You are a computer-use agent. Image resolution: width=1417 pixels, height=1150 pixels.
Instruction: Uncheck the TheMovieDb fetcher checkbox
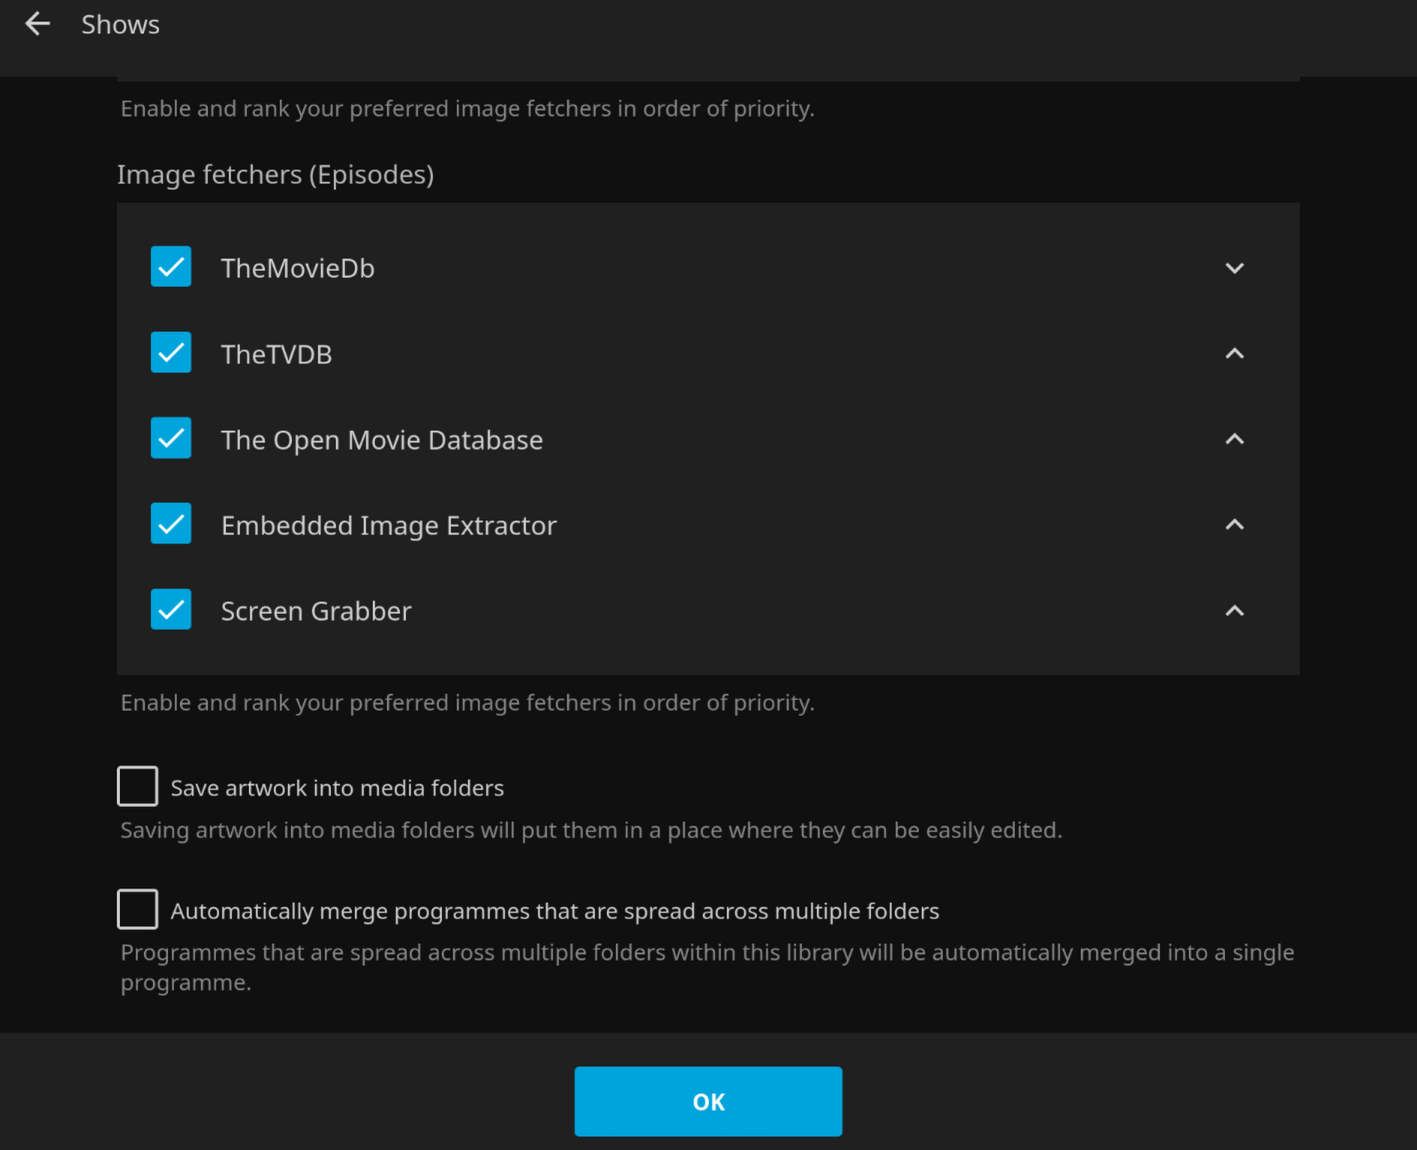[171, 267]
